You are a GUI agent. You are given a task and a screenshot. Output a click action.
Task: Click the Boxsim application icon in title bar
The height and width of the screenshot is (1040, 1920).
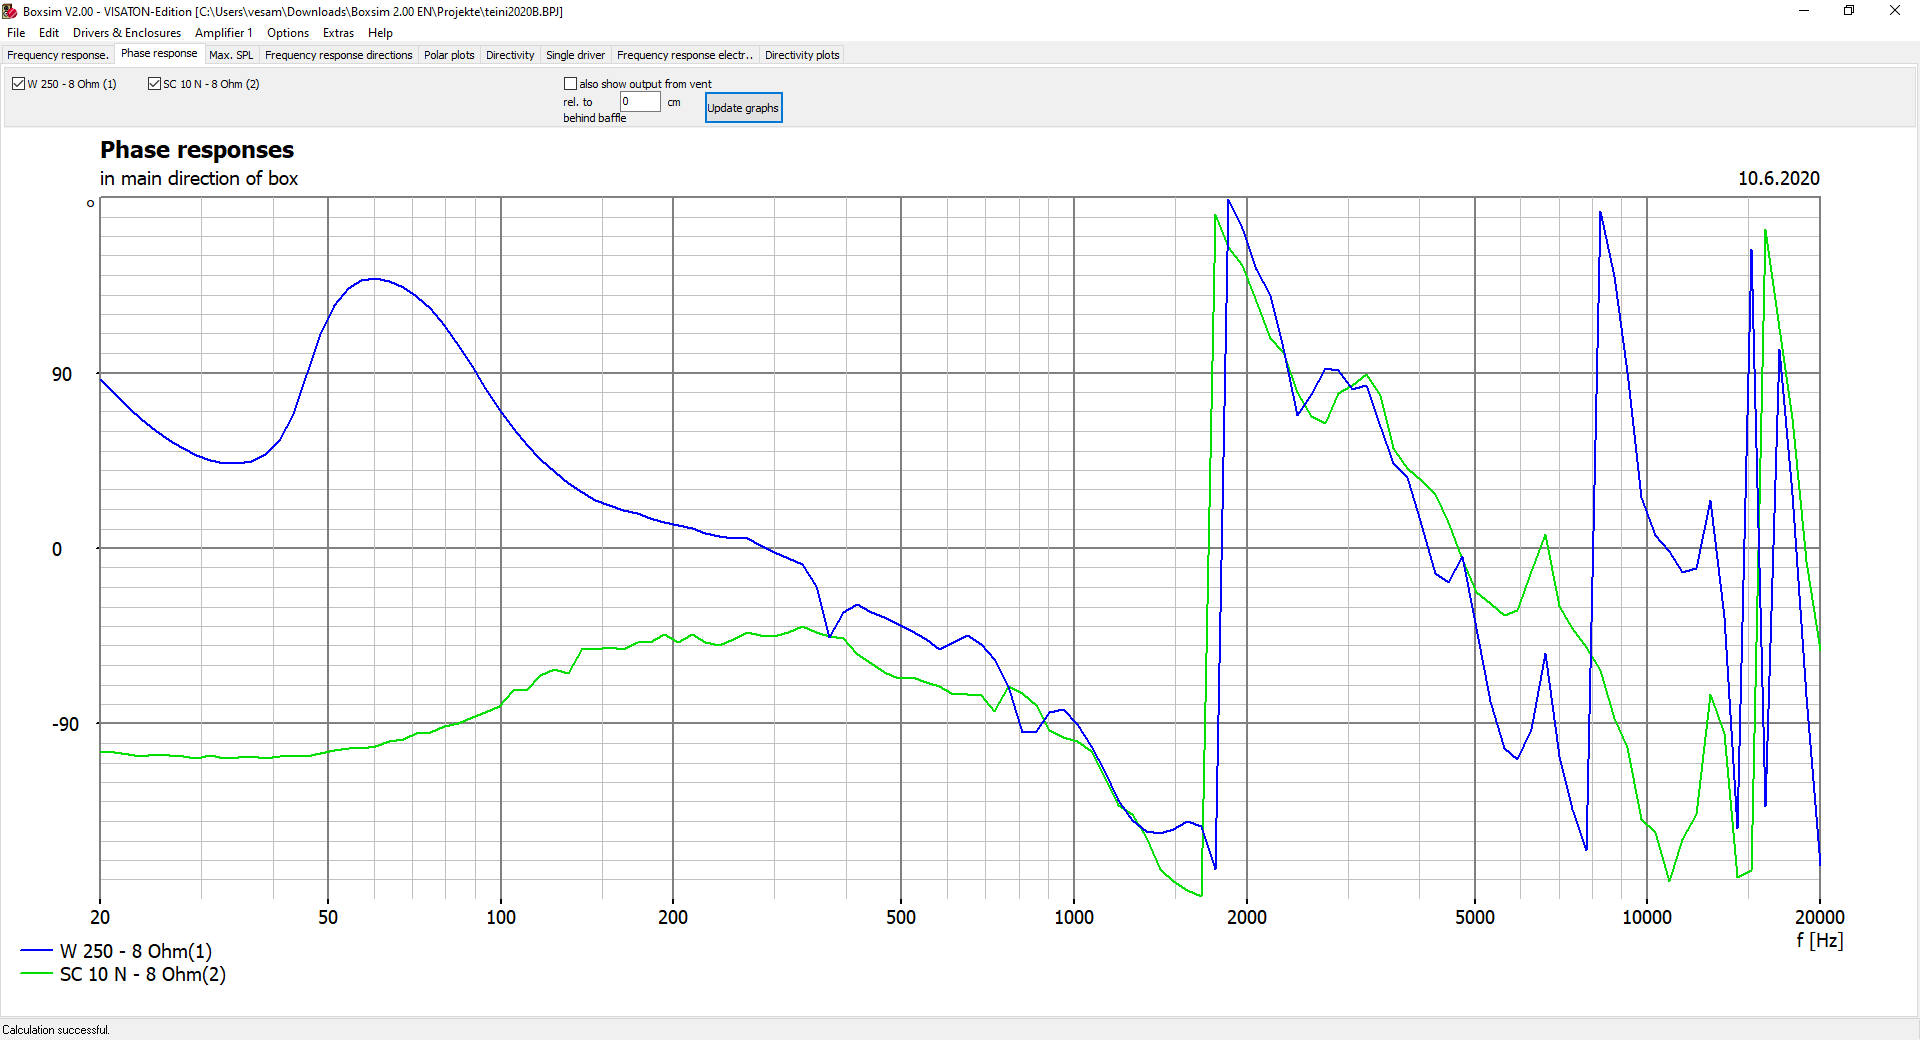click(10, 11)
